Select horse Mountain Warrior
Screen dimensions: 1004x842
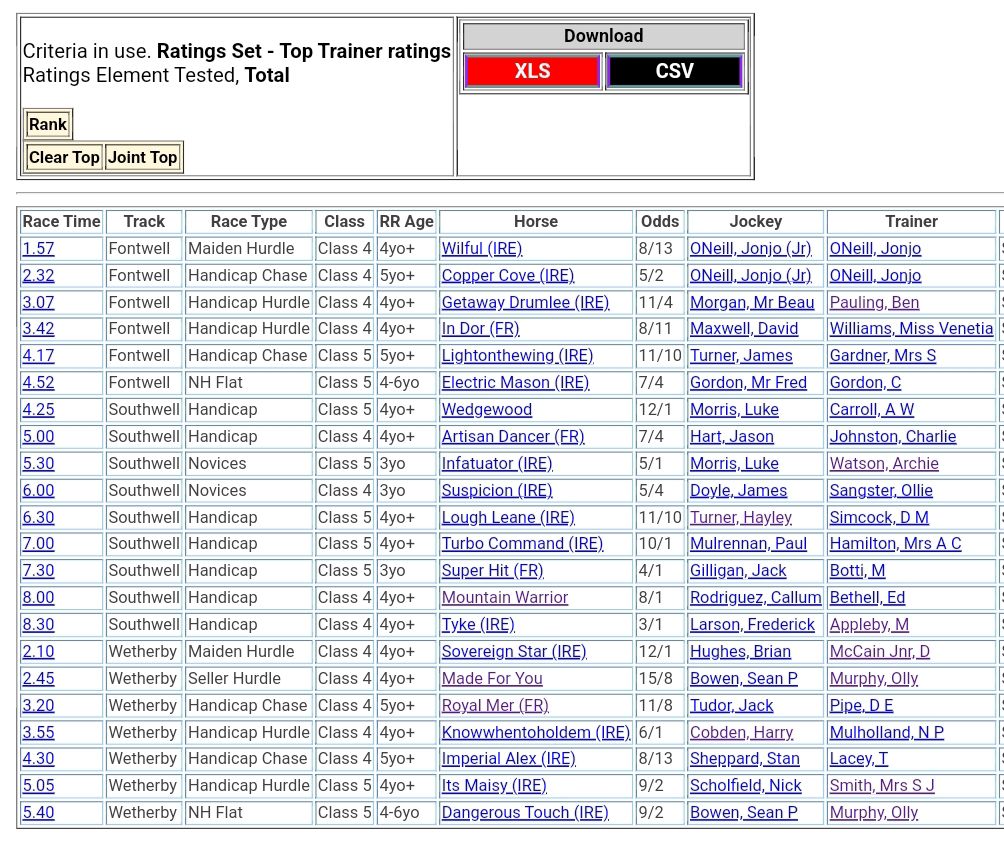[x=504, y=597]
